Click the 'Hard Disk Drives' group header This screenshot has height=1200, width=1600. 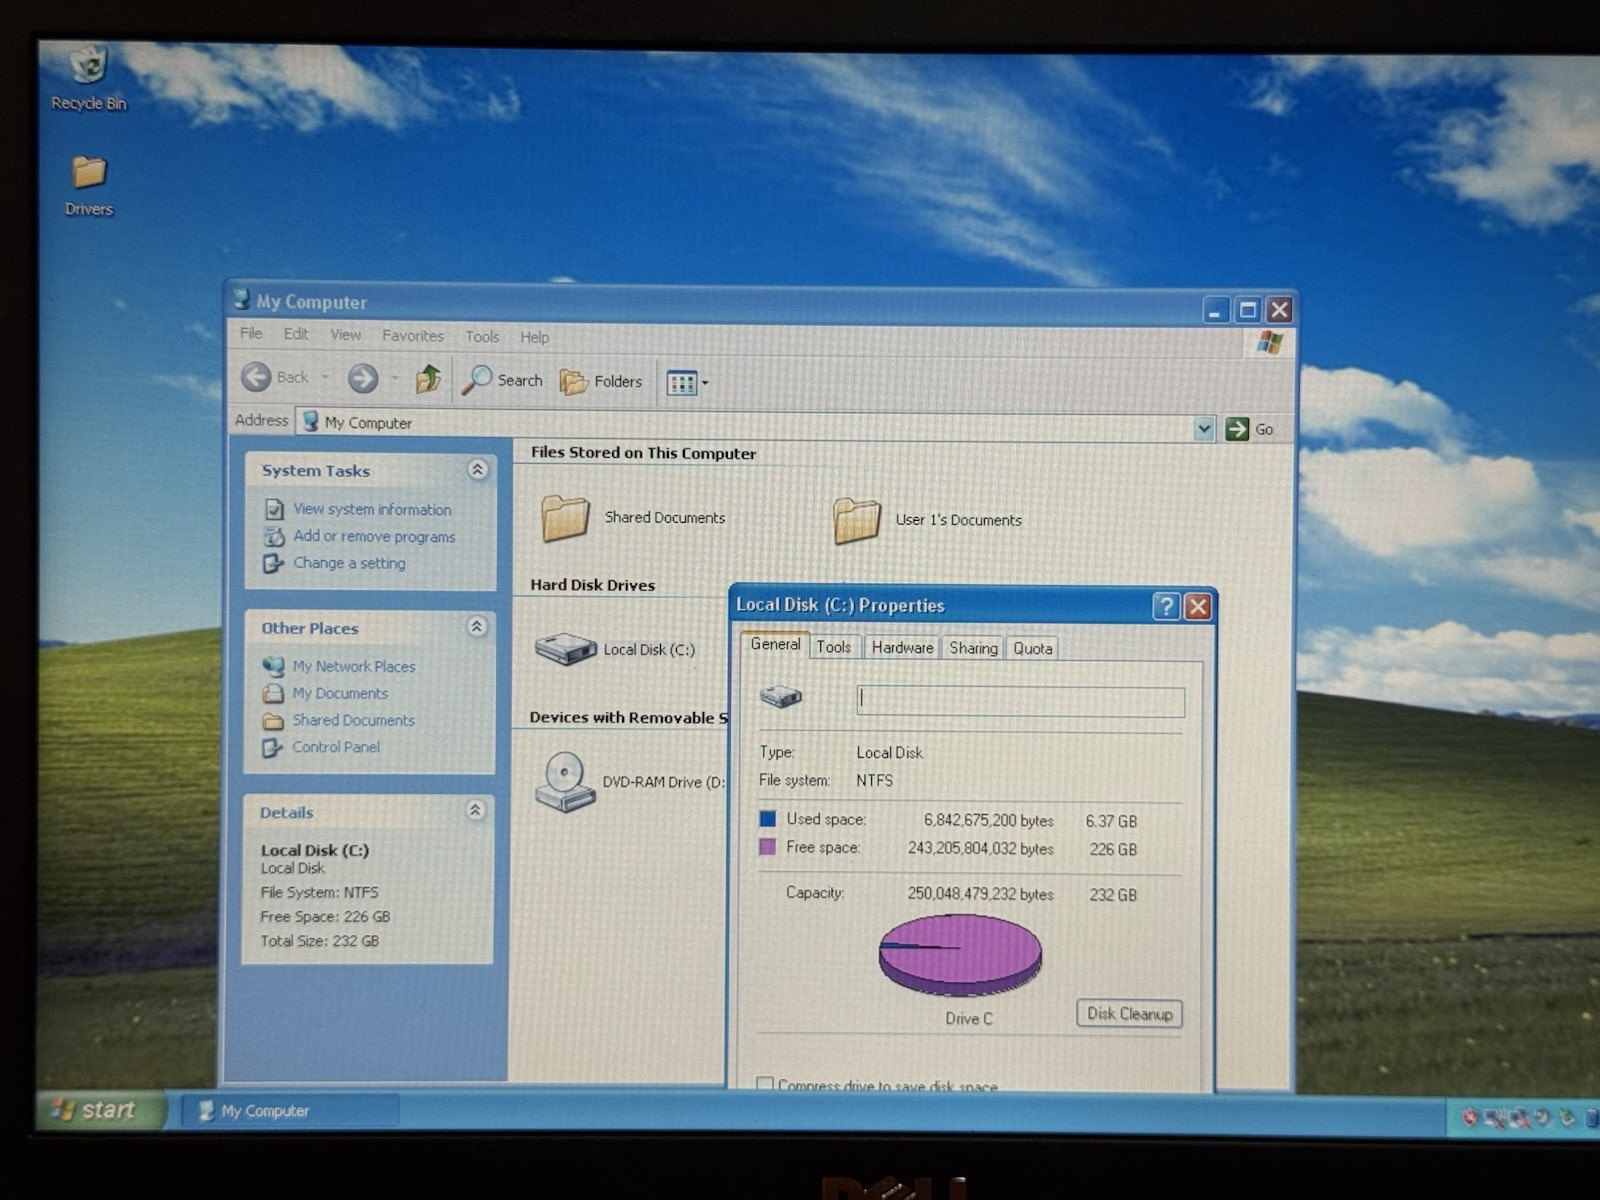(x=593, y=585)
